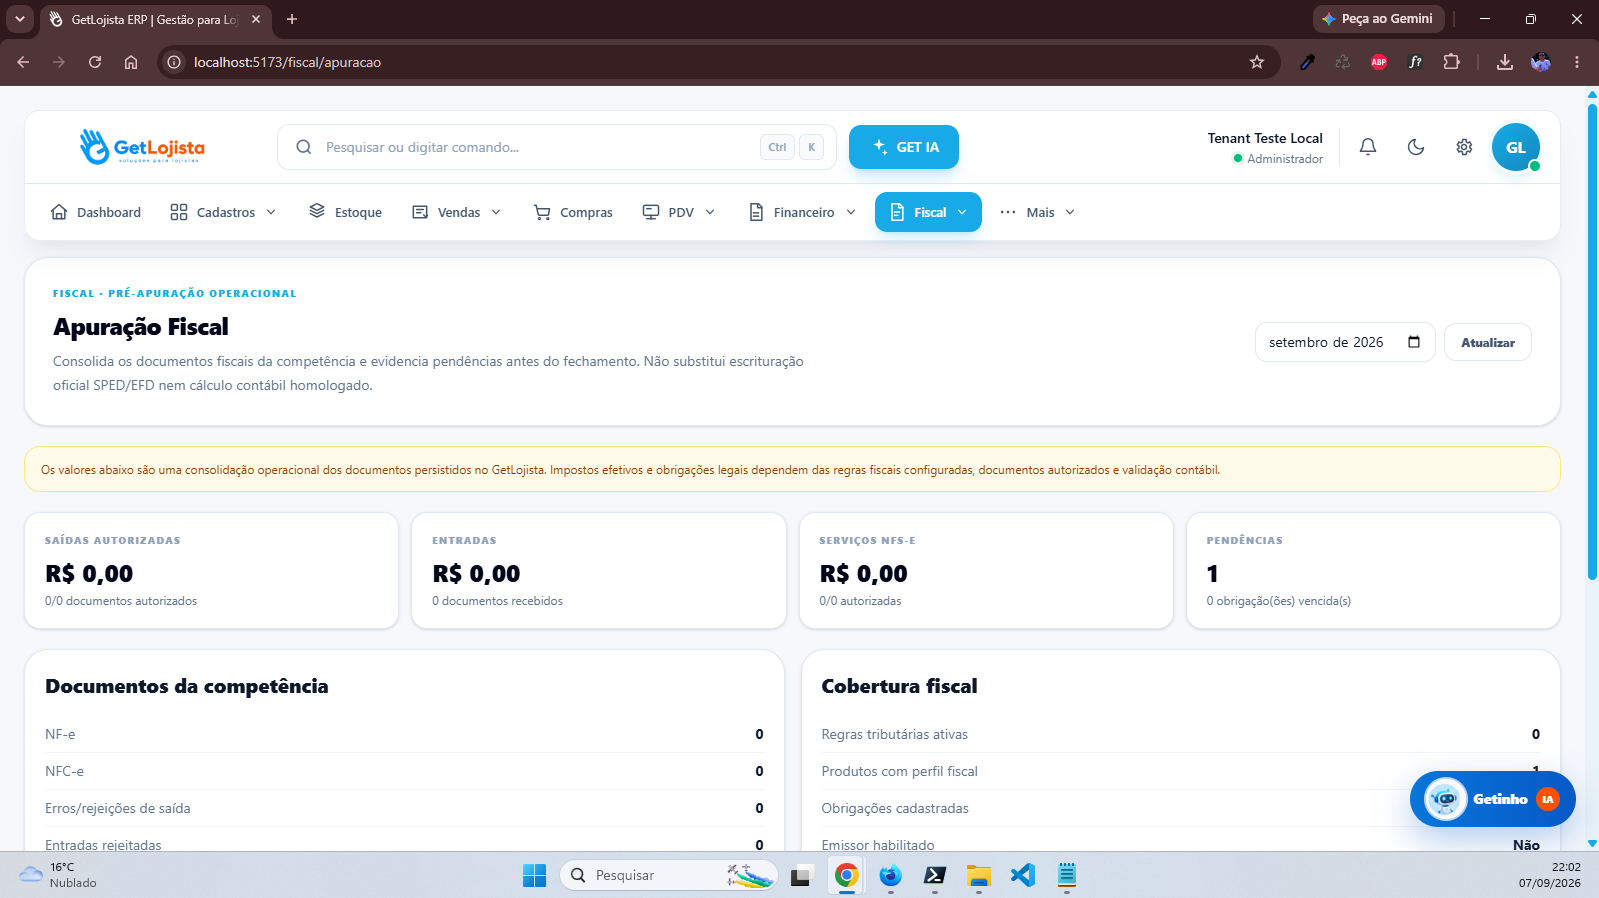Open the notifications bell
This screenshot has width=1599, height=898.
(1368, 147)
